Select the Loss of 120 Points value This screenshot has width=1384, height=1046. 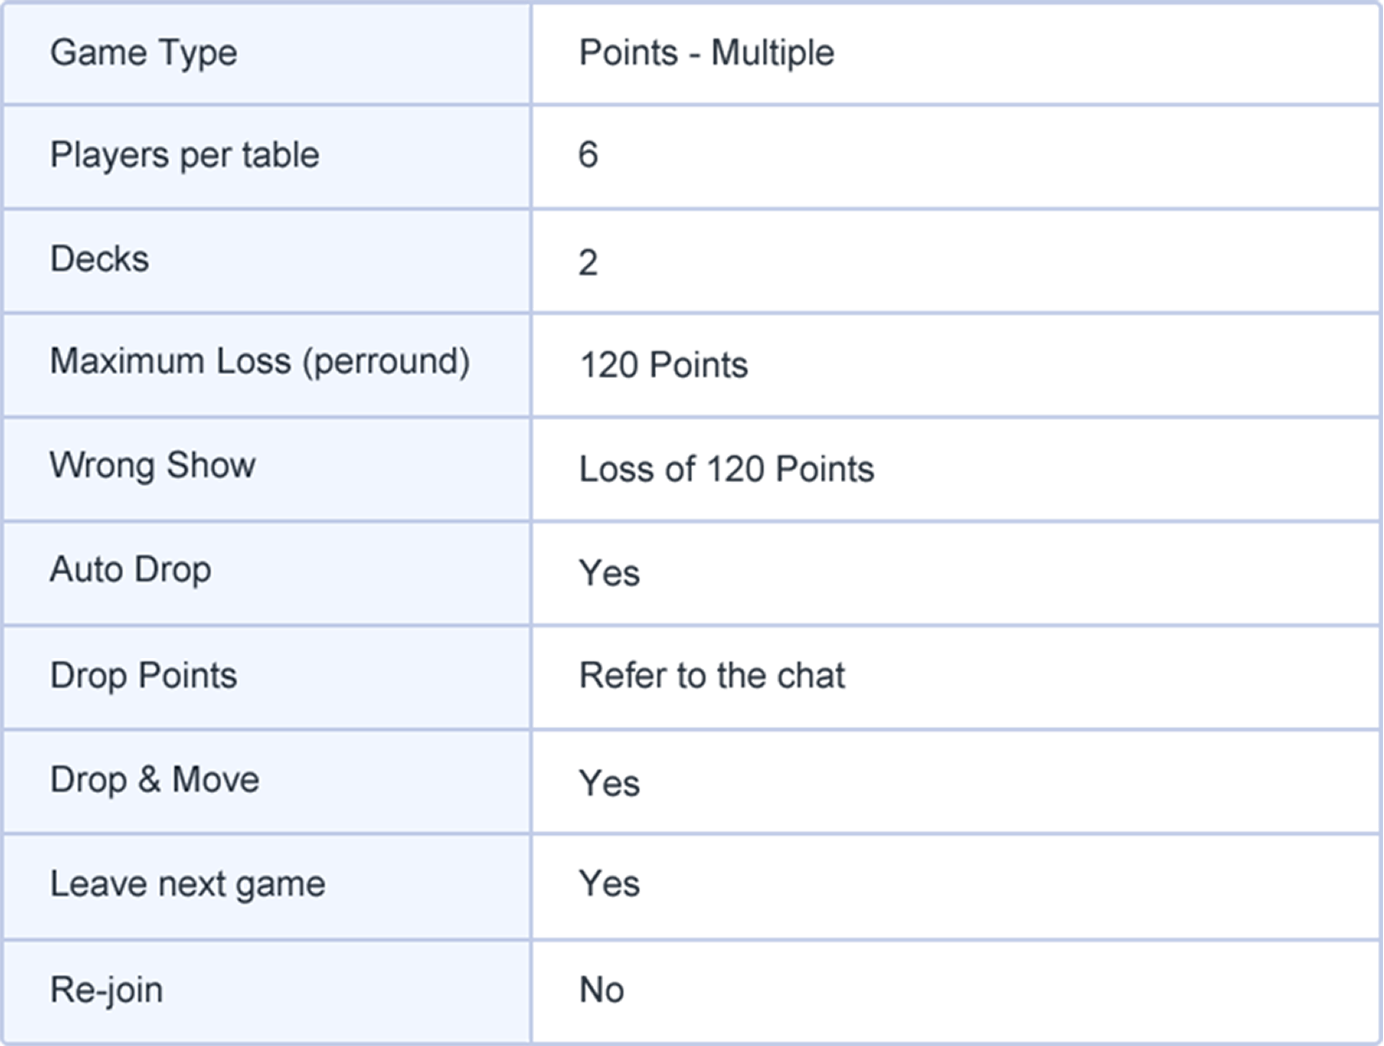pos(726,469)
